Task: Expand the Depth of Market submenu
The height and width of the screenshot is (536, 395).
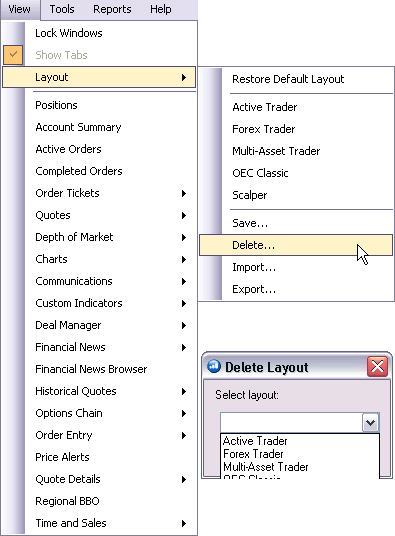Action: coord(99,237)
